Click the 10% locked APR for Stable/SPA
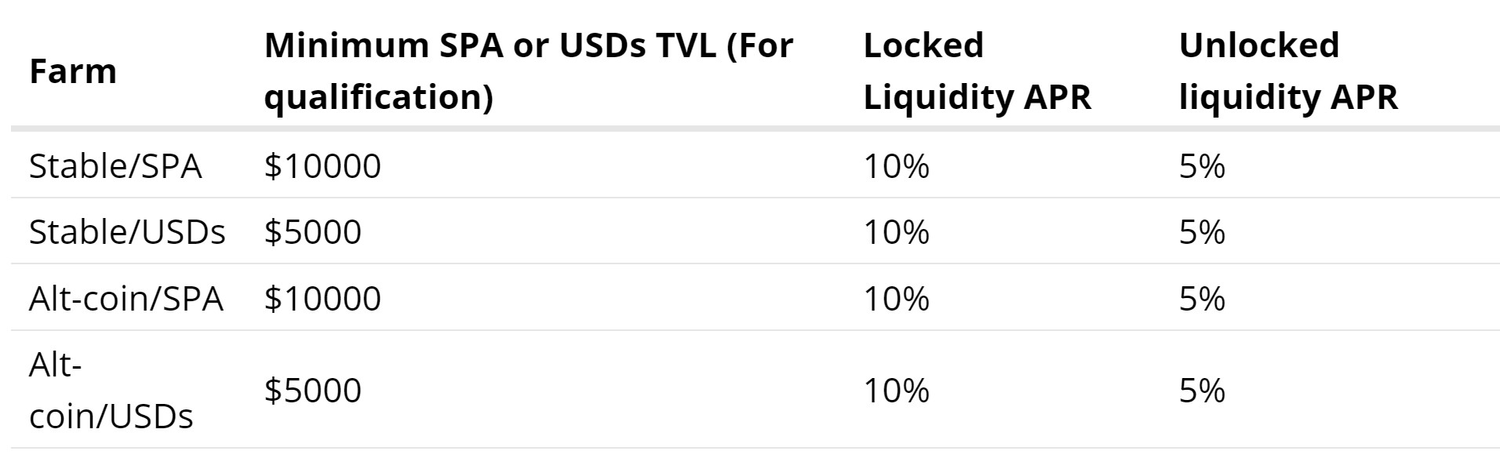The width and height of the screenshot is (1500, 476). click(x=896, y=166)
